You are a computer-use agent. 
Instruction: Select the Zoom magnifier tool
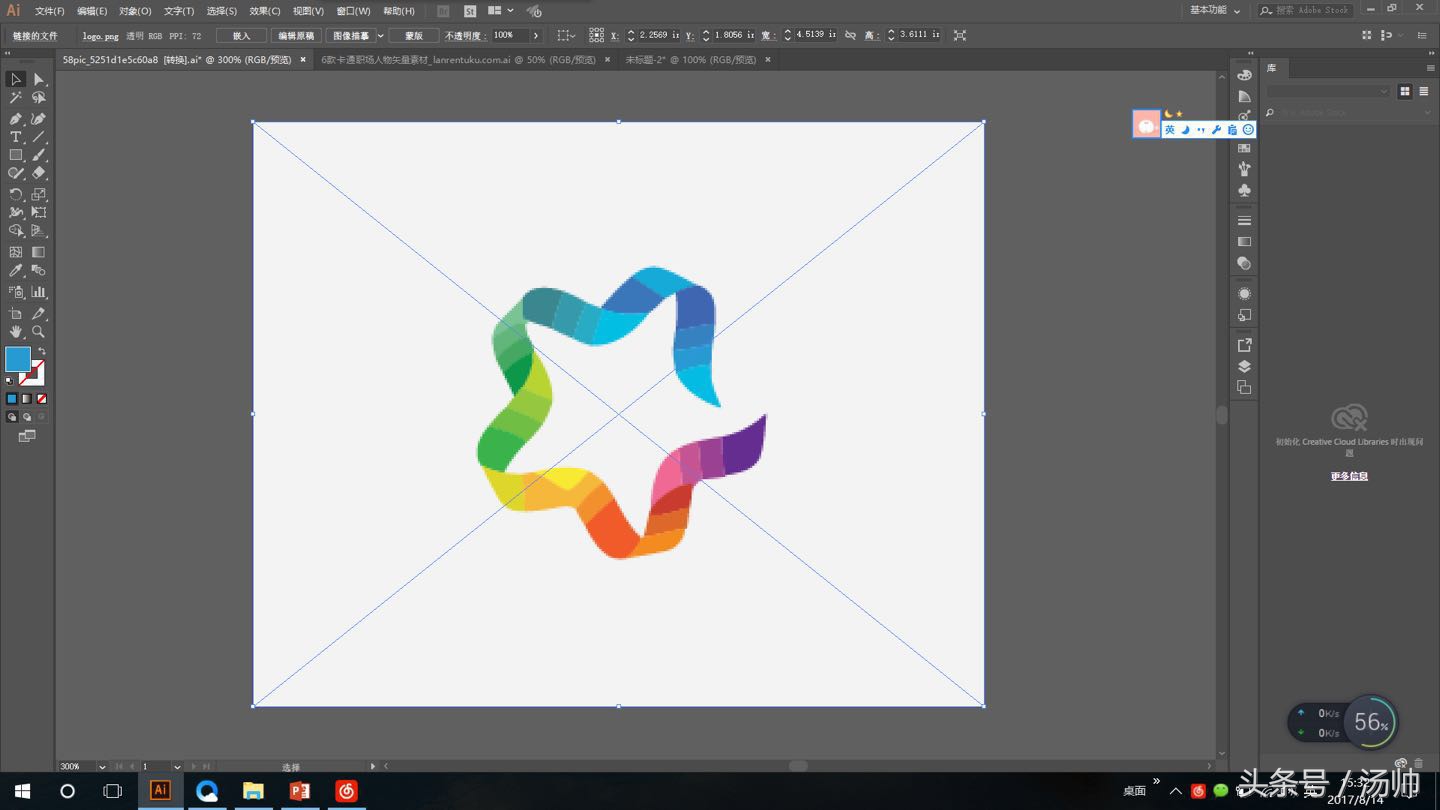pyautogui.click(x=39, y=332)
